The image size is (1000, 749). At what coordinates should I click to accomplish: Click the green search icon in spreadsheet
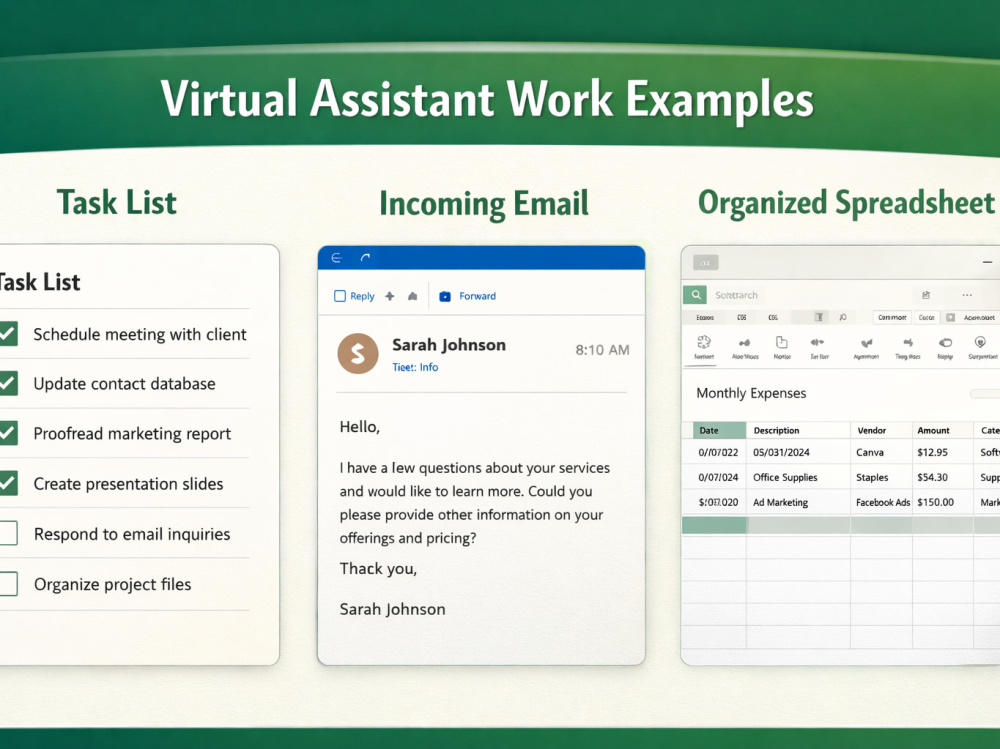click(x=696, y=295)
